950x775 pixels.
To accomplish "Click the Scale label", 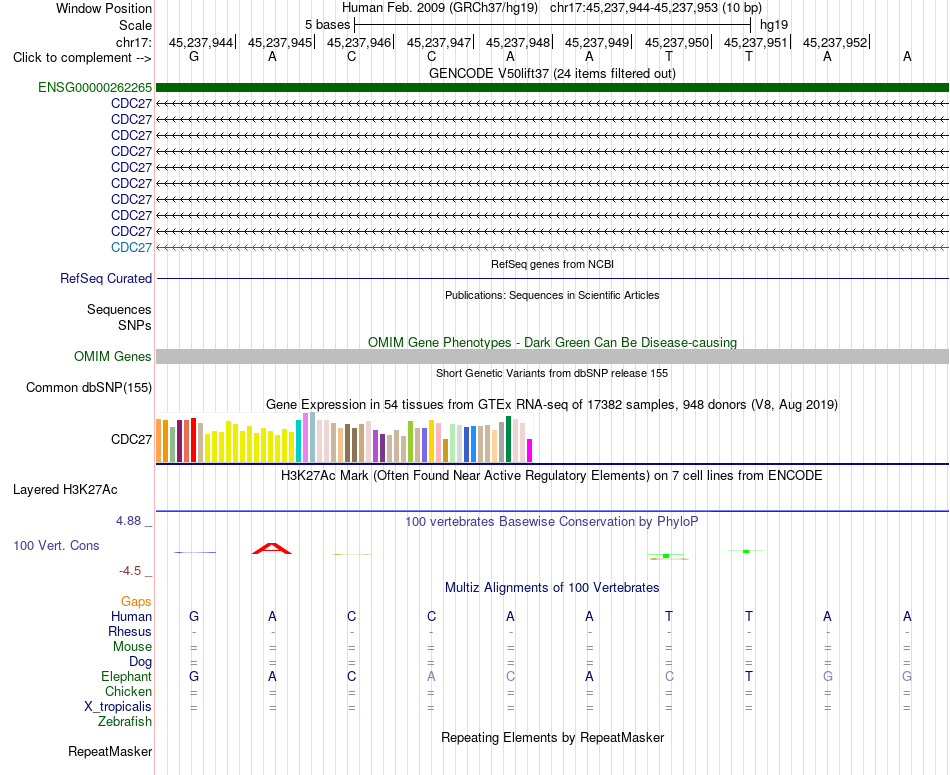I will point(135,25).
